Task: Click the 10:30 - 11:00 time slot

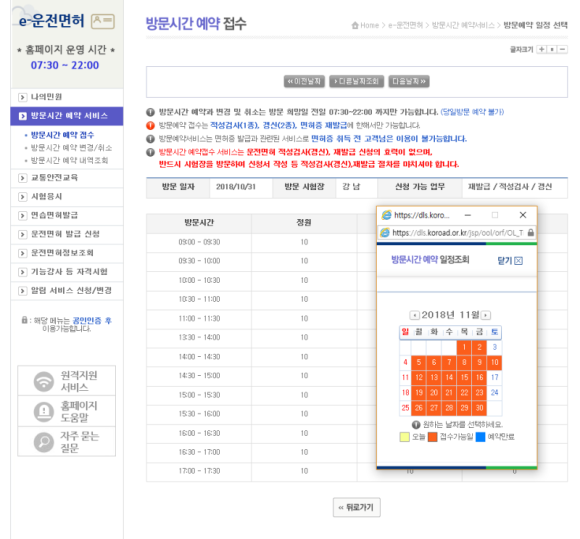Action: (x=199, y=299)
